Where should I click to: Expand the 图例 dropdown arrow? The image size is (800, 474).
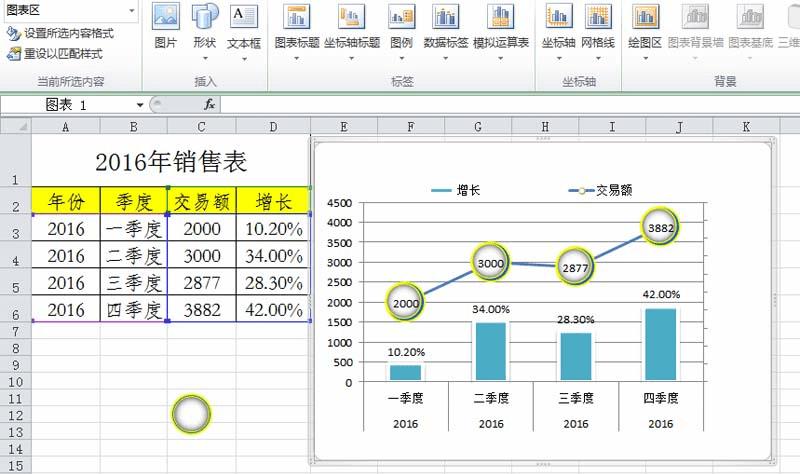pyautogui.click(x=402, y=58)
